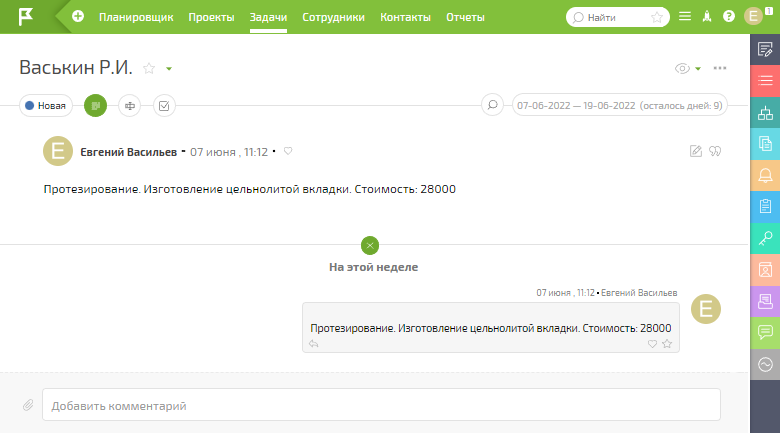Open the task date range 07-06-2022 — 19-06-2022
Viewport: 780px width, 433px height.
point(619,106)
